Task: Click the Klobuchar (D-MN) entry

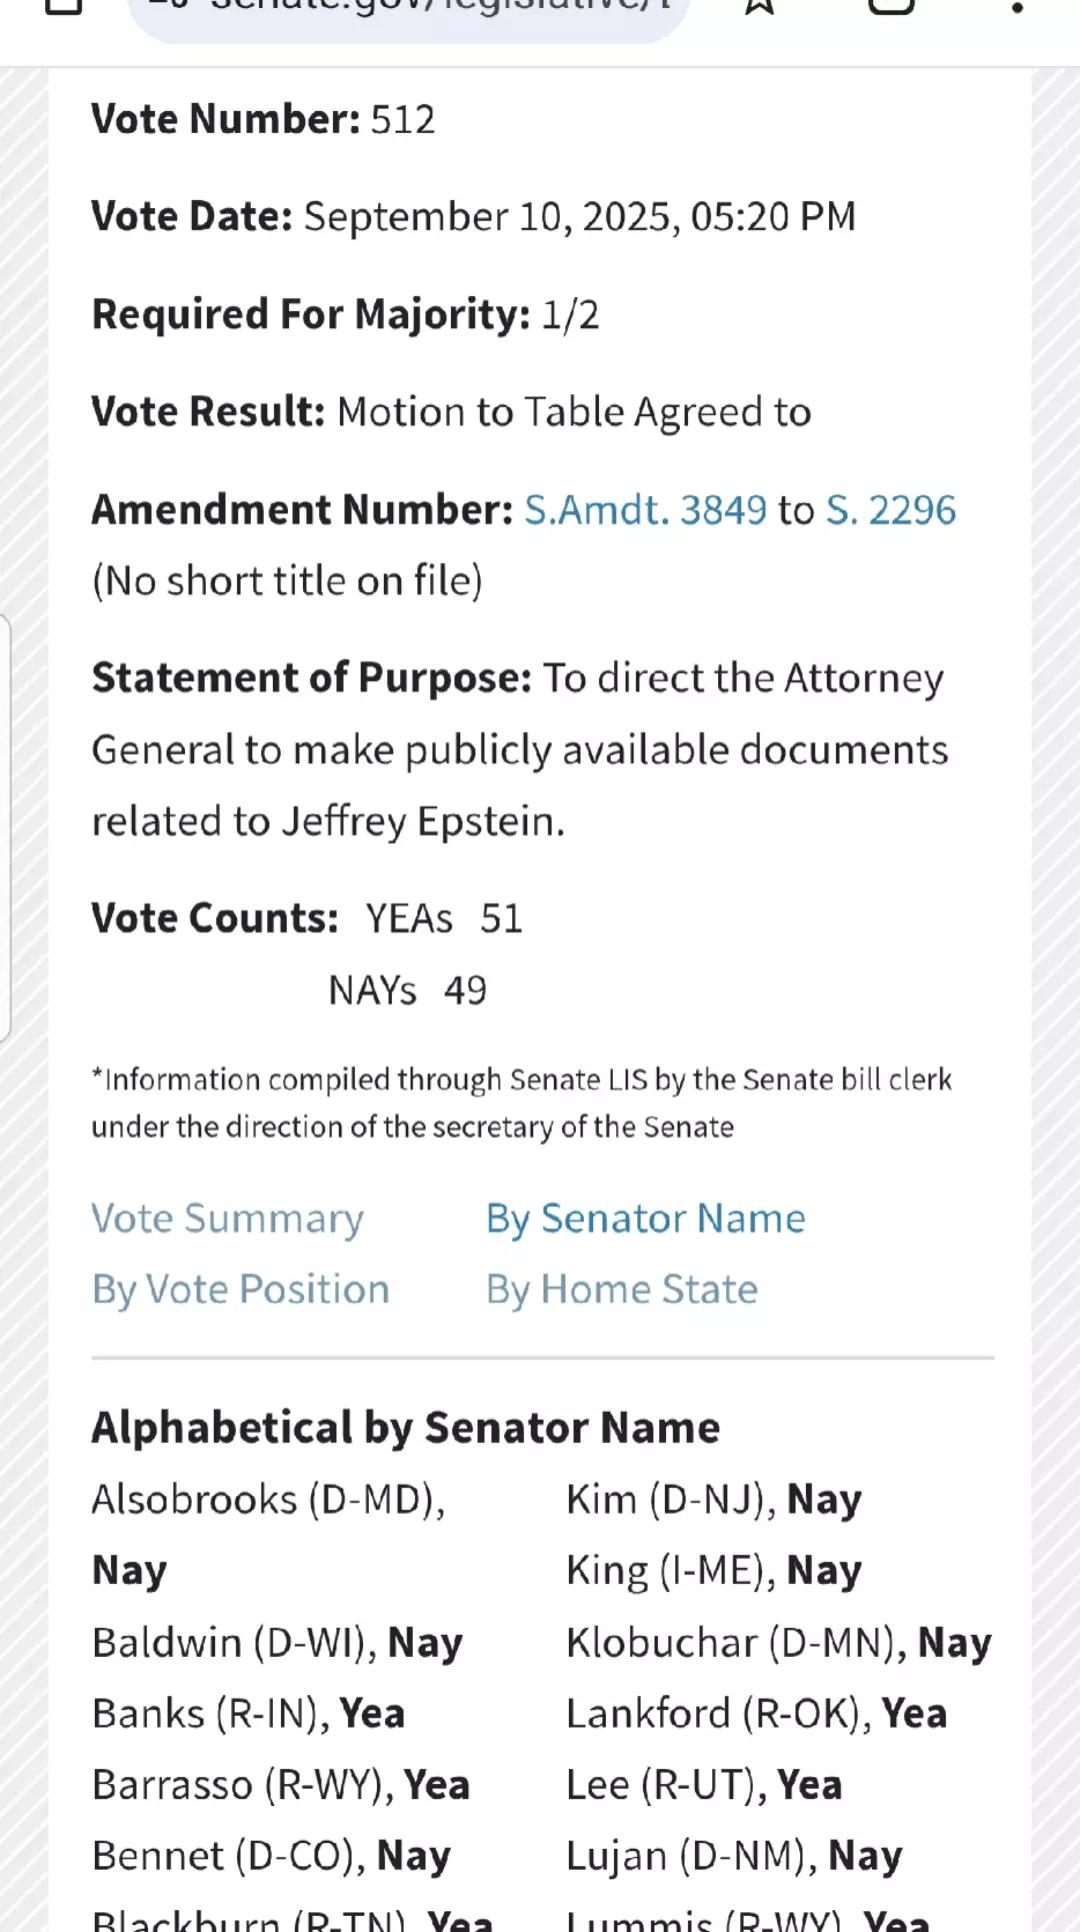Action: tap(779, 1643)
